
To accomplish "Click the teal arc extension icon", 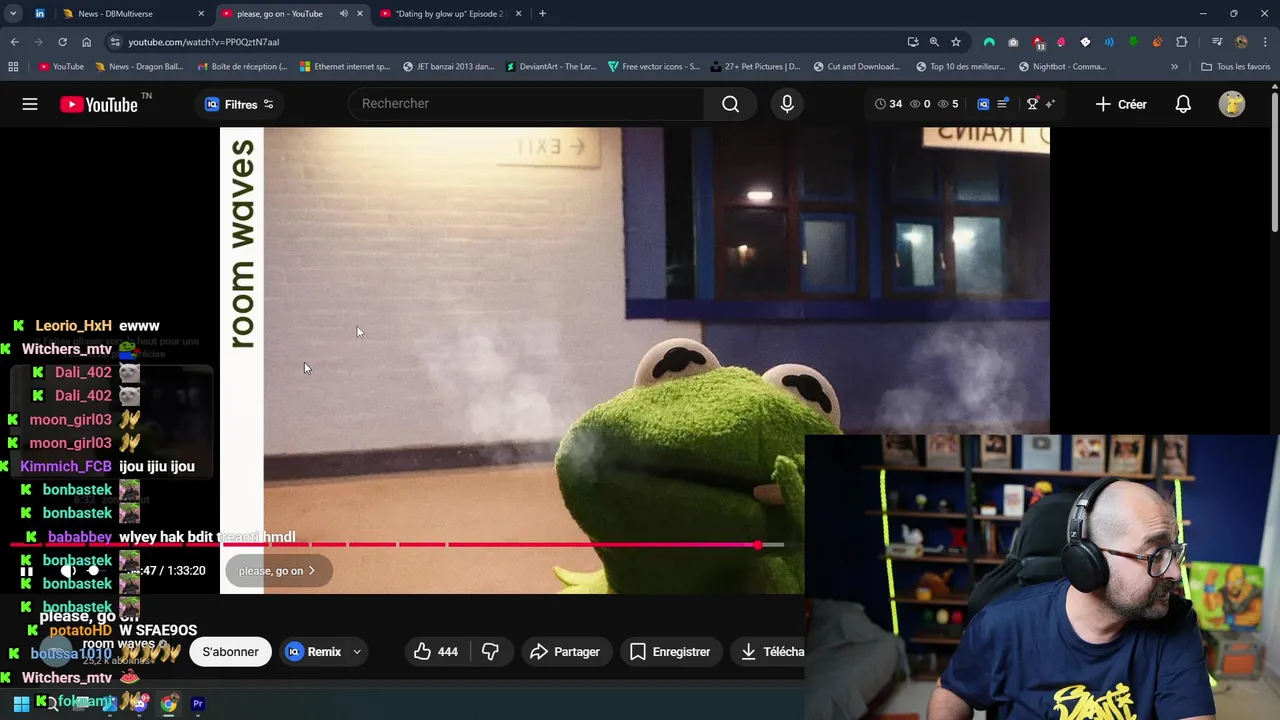I will (x=989, y=42).
